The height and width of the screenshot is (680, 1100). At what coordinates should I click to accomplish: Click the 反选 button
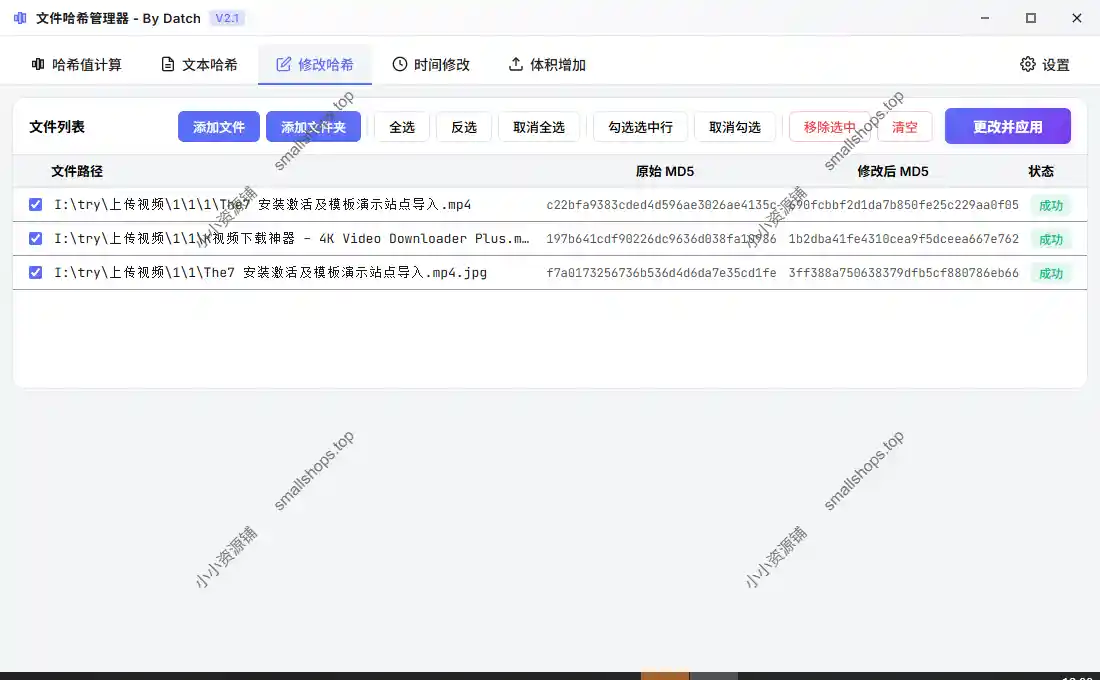[x=464, y=127]
